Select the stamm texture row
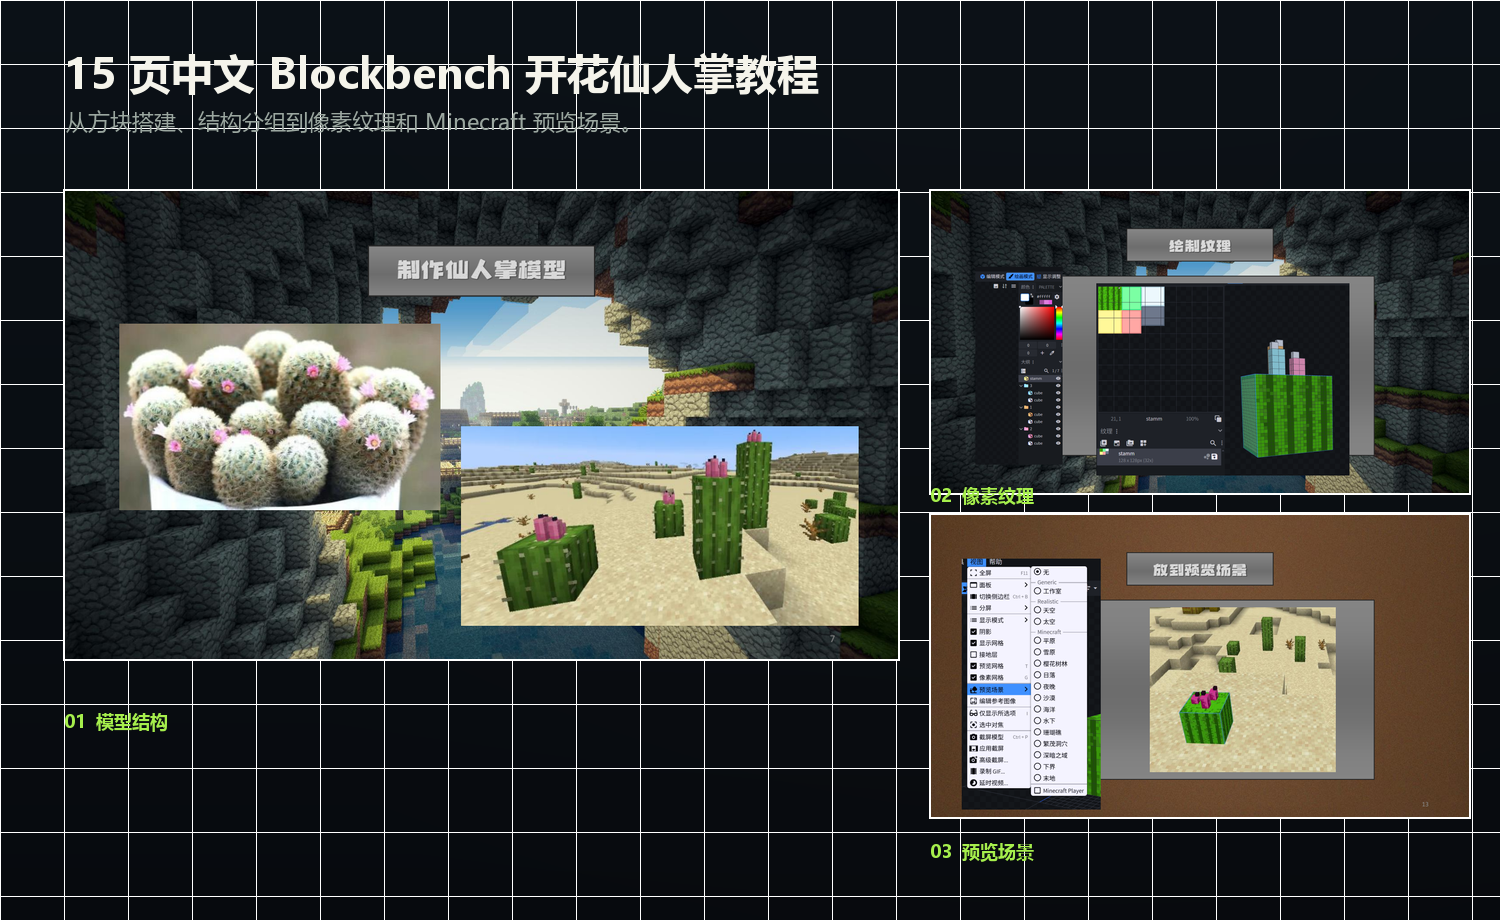 click(1159, 457)
